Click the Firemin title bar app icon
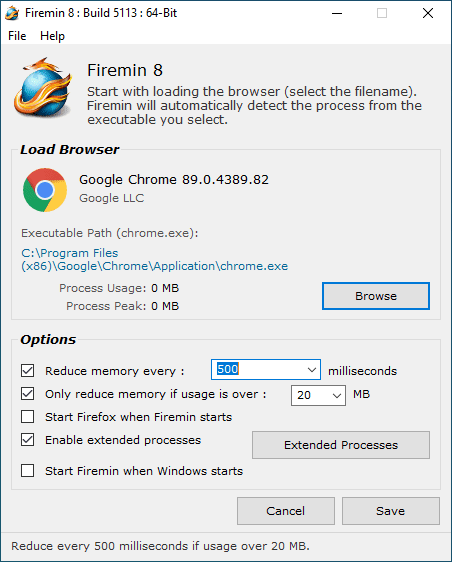The height and width of the screenshot is (562, 452). pos(12,13)
